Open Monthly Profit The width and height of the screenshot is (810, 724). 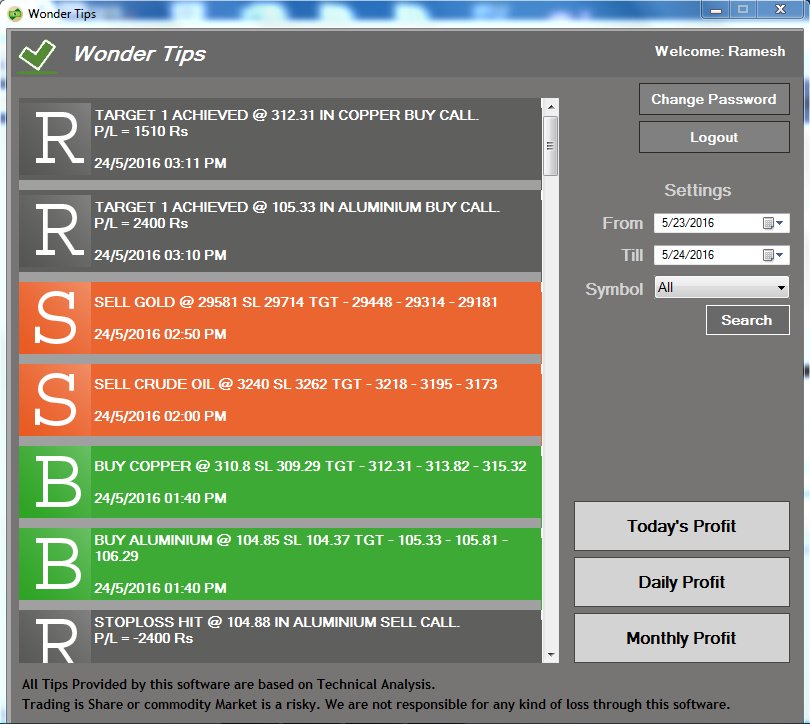(x=681, y=638)
